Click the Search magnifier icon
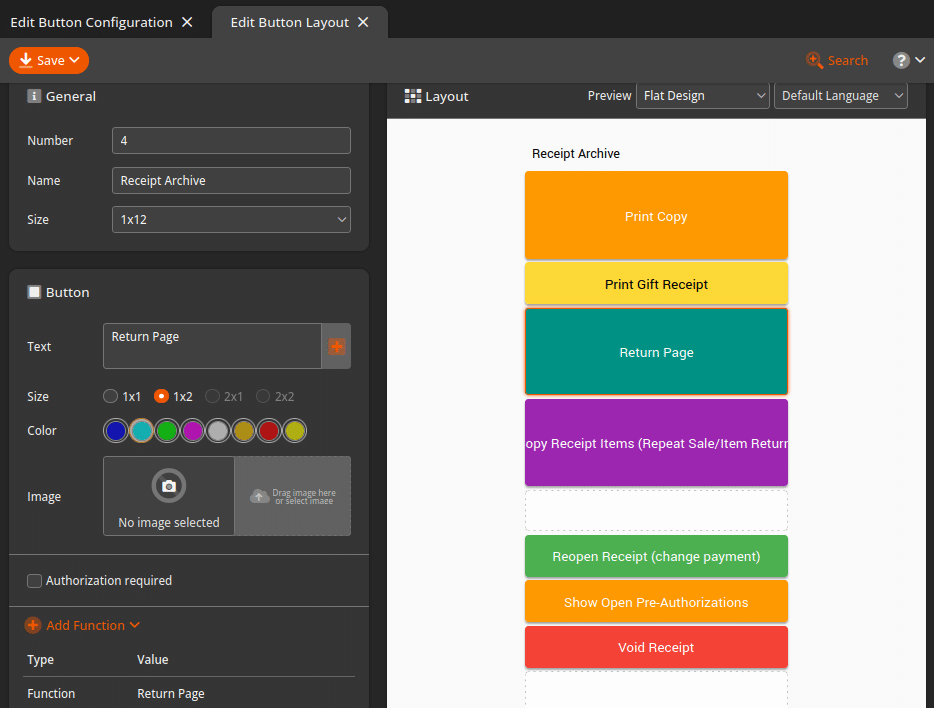Image resolution: width=934 pixels, height=708 pixels. pyautogui.click(x=814, y=60)
